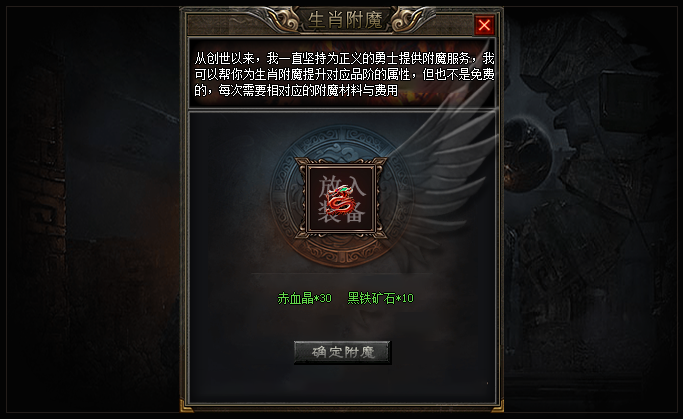Screen dimensions: 683x419
Task: Click top rim of circular emblem above slot
Action: click(x=342, y=135)
